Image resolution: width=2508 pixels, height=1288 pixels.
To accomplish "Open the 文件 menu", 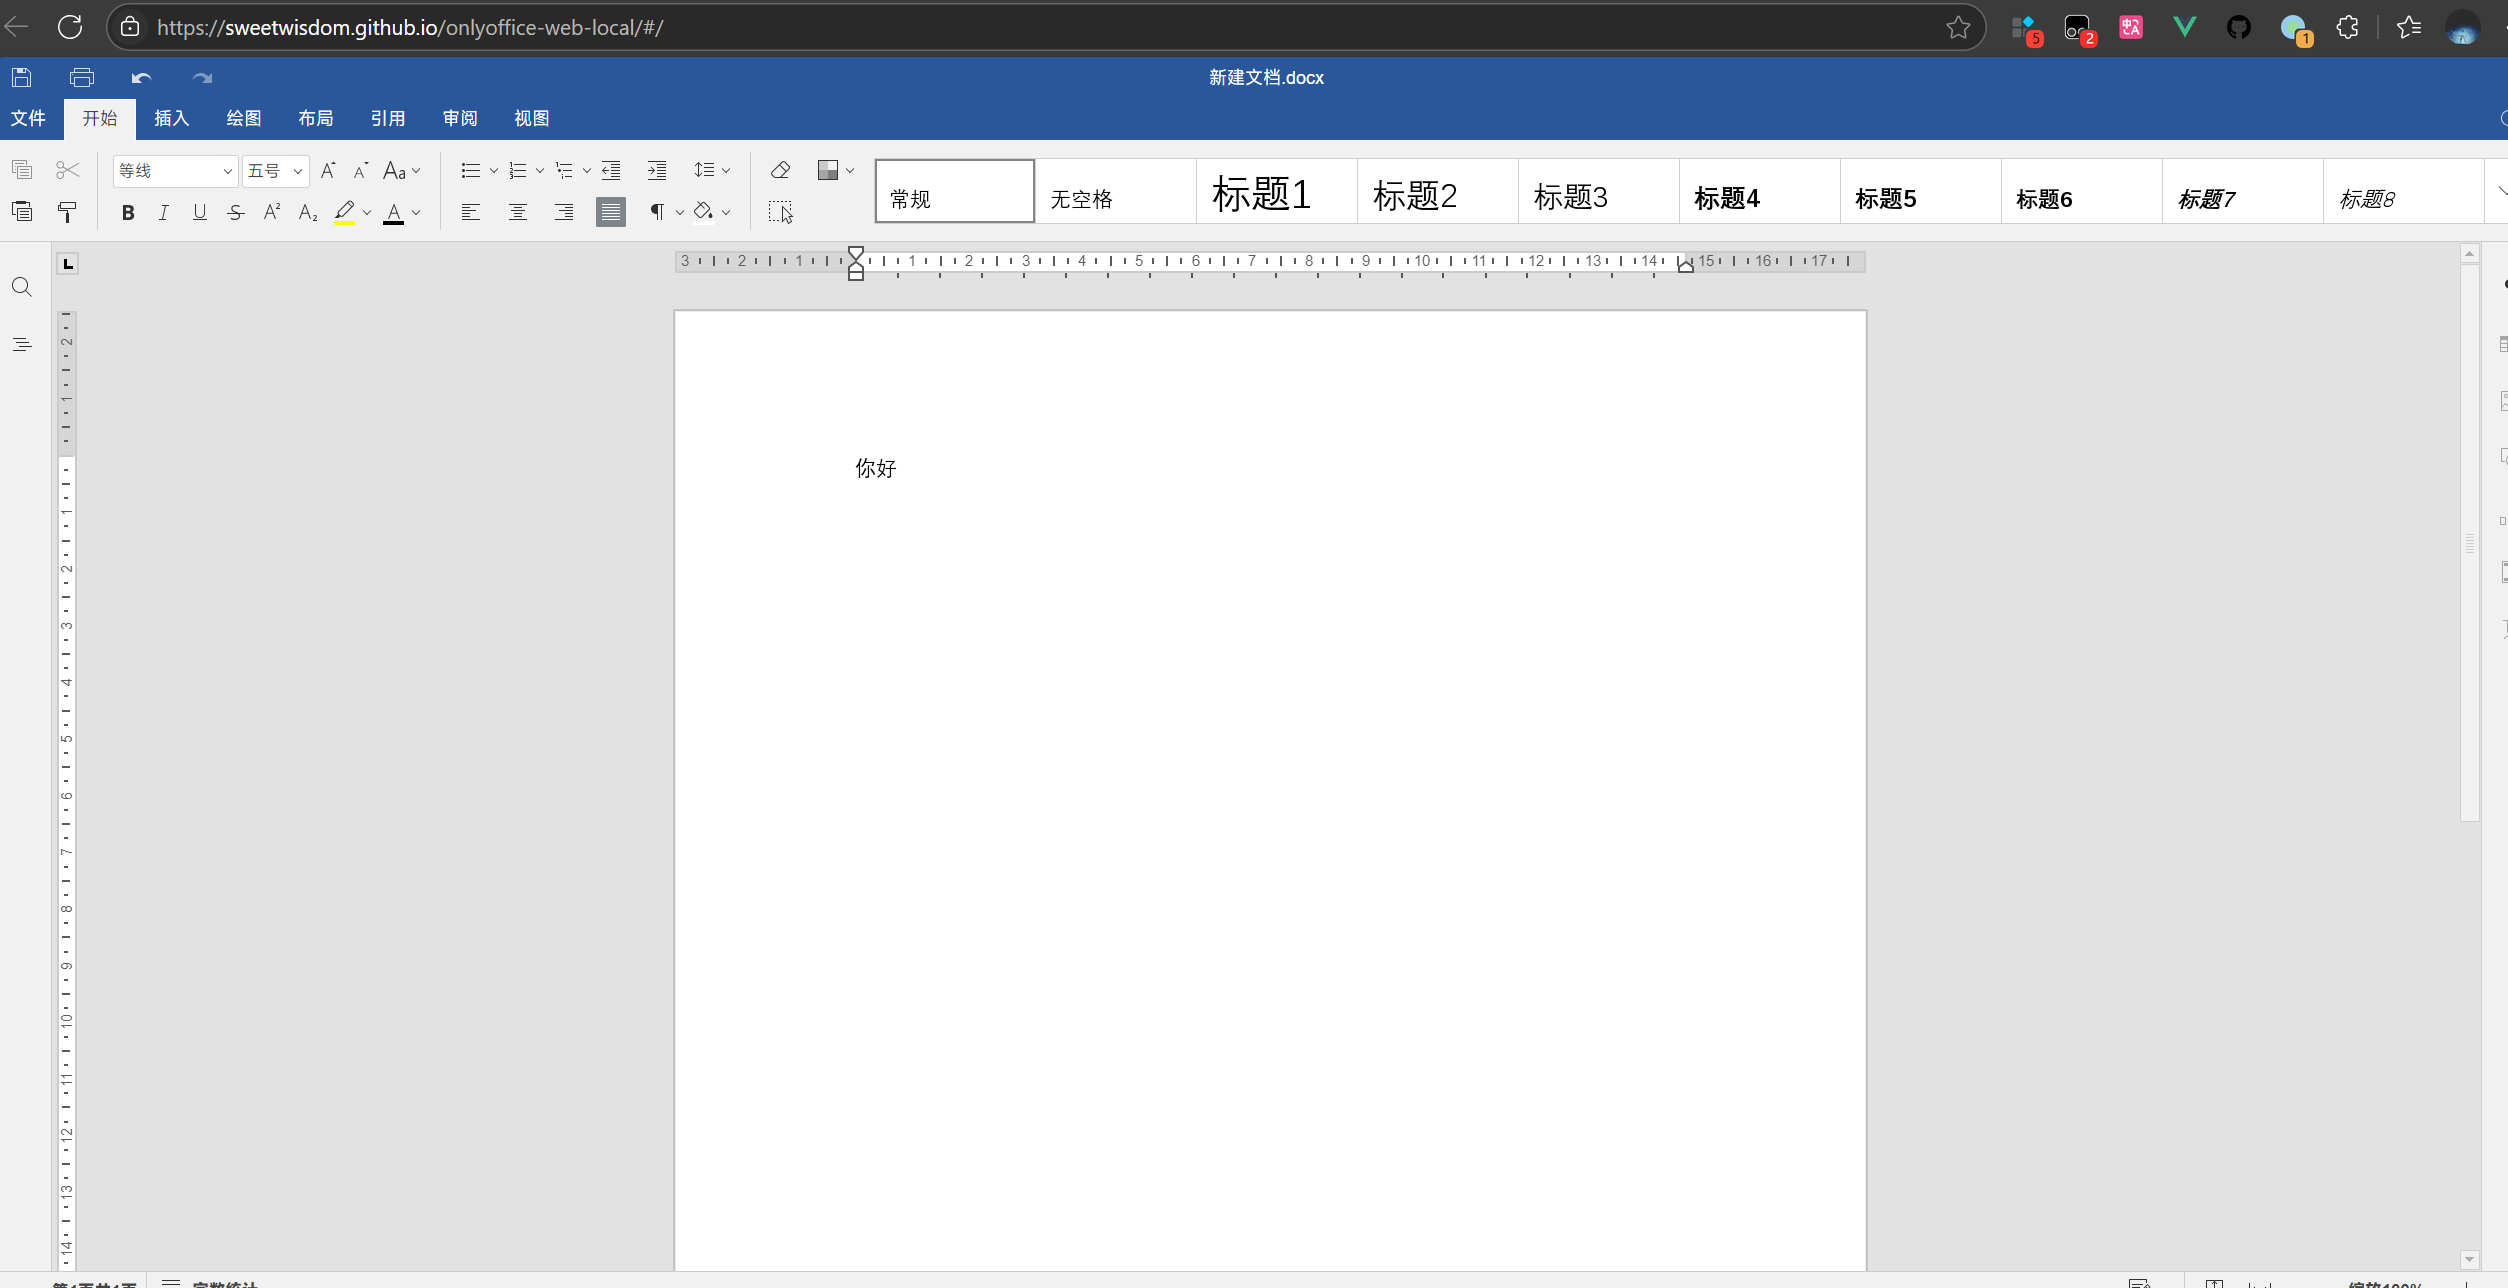I will 28,118.
